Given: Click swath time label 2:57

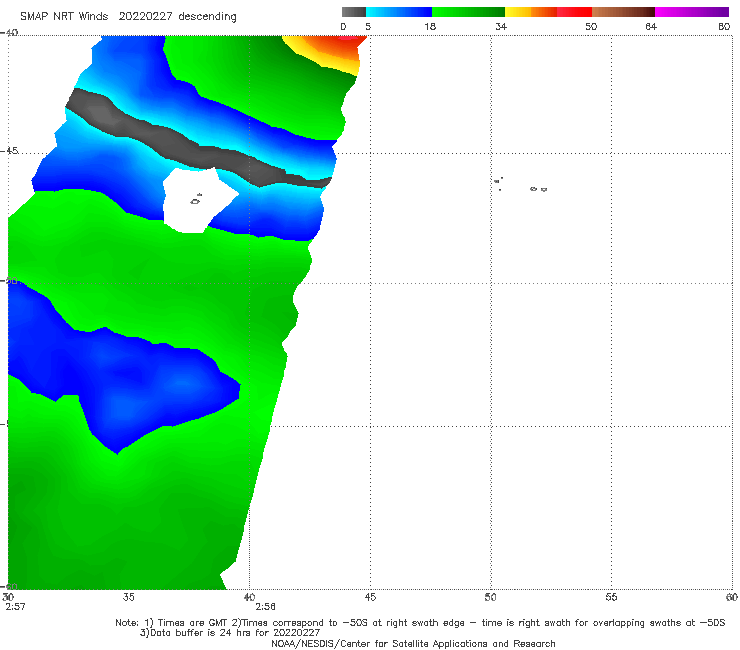Looking at the screenshot, I should coord(15,607).
